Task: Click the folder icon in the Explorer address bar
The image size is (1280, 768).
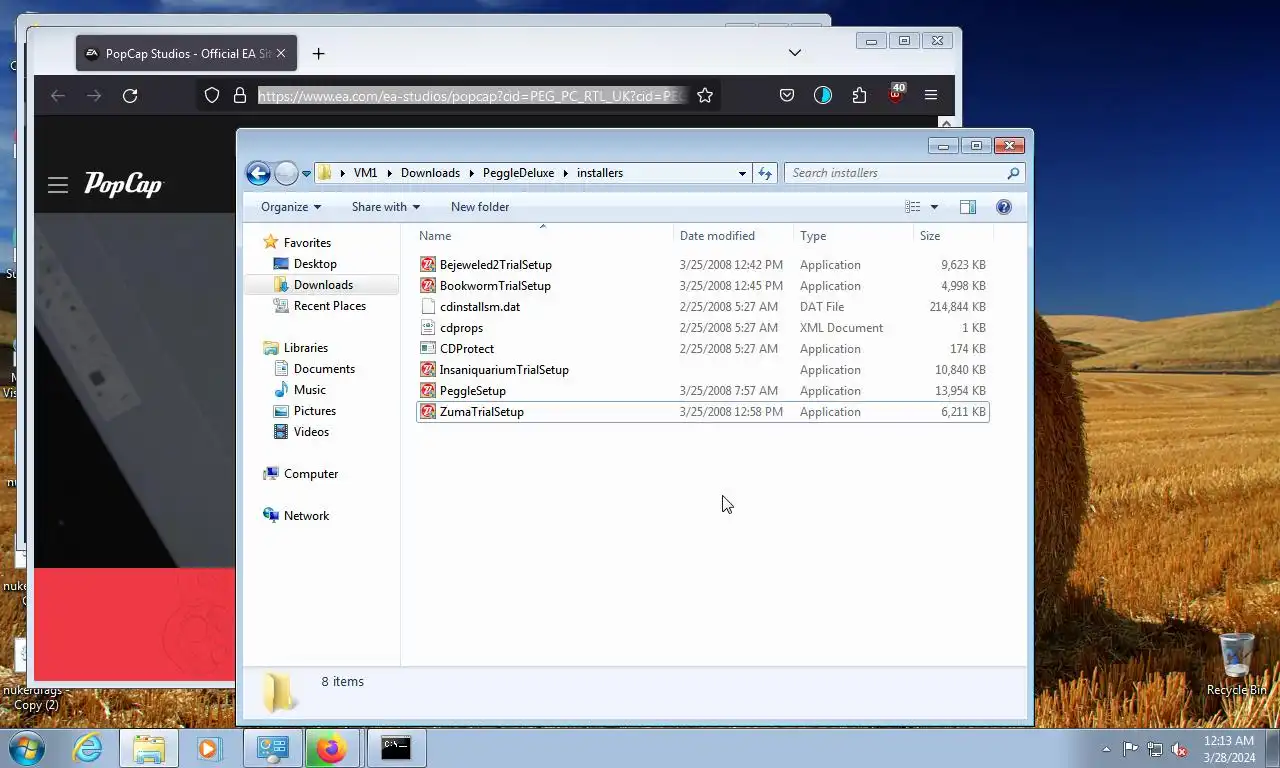Action: point(325,173)
